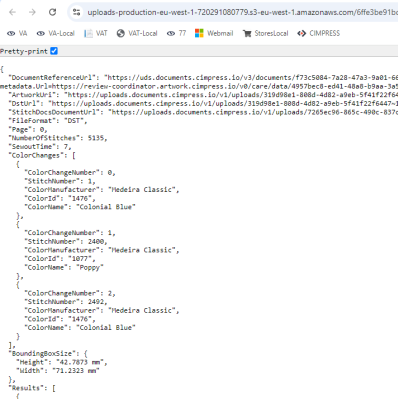Click the "ColorChangeNumber": 2 line
This screenshot has width=400, height=401.
pos(70,293)
